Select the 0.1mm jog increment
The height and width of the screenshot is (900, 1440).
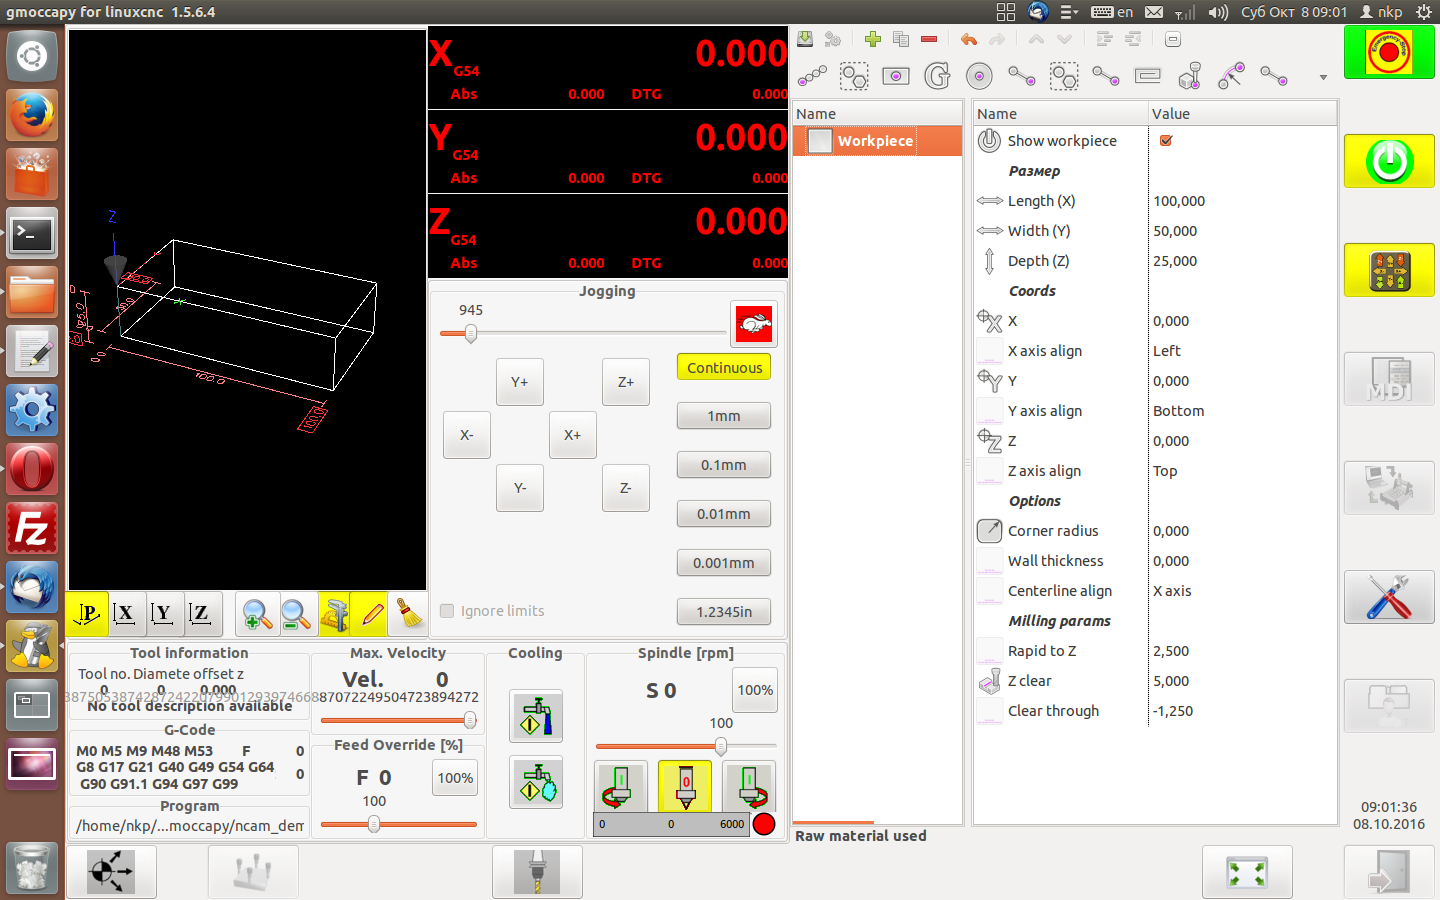pyautogui.click(x=723, y=465)
